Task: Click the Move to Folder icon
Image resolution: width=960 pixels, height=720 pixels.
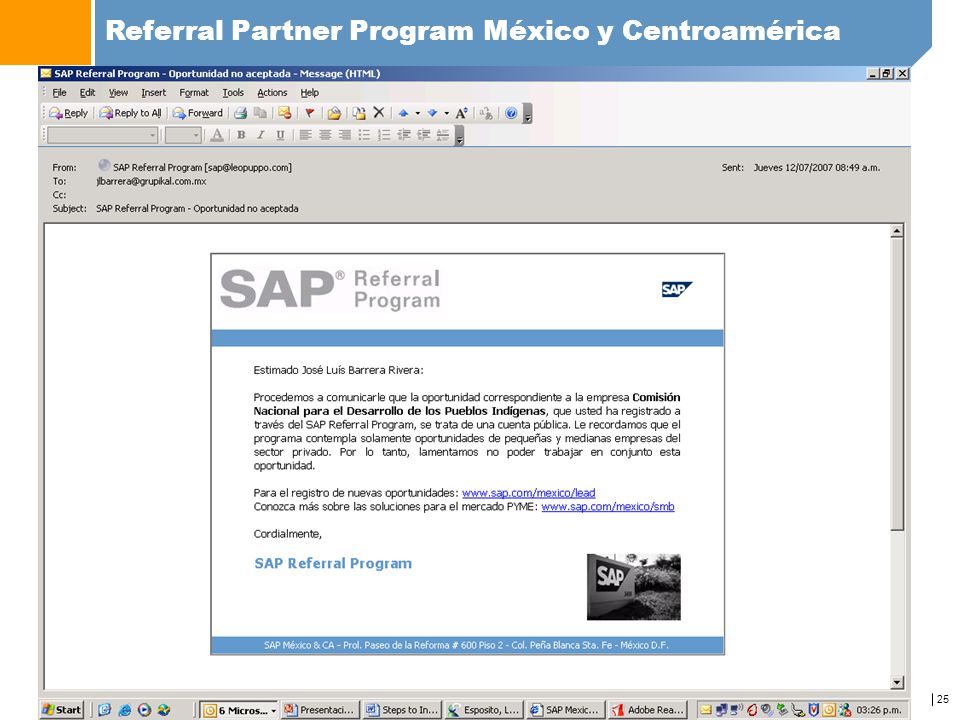Action: (x=359, y=113)
